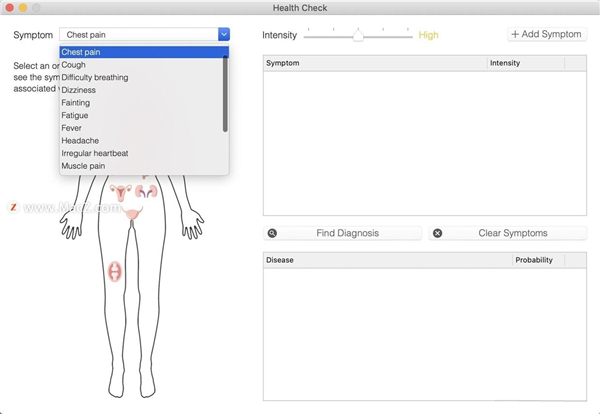Click the X icon on Clear Symptoms
Screen dimensions: 600x414
438,233
